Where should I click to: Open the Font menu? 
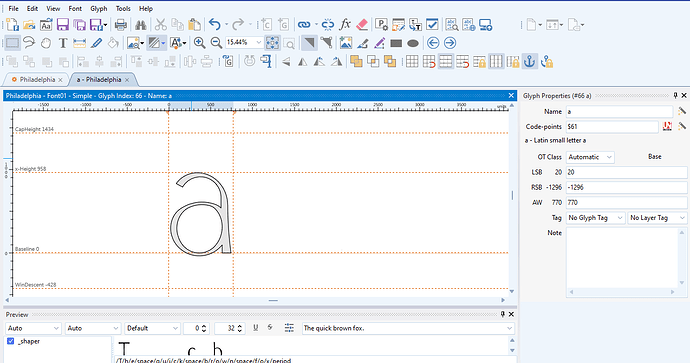(x=75, y=8)
